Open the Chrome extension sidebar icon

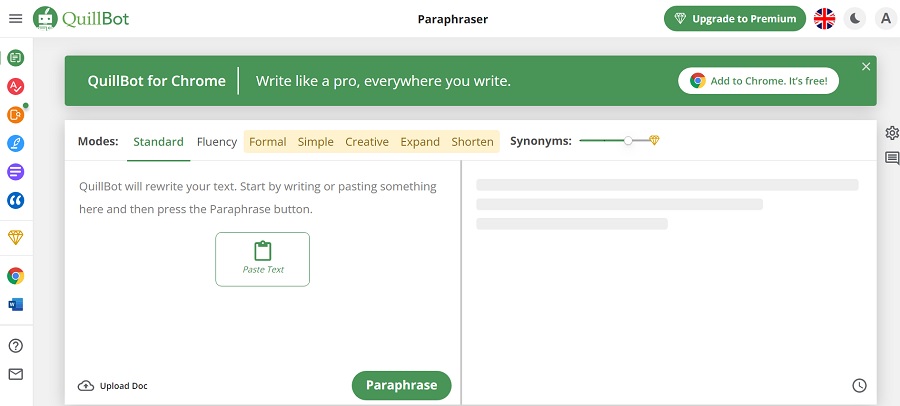coord(15,276)
